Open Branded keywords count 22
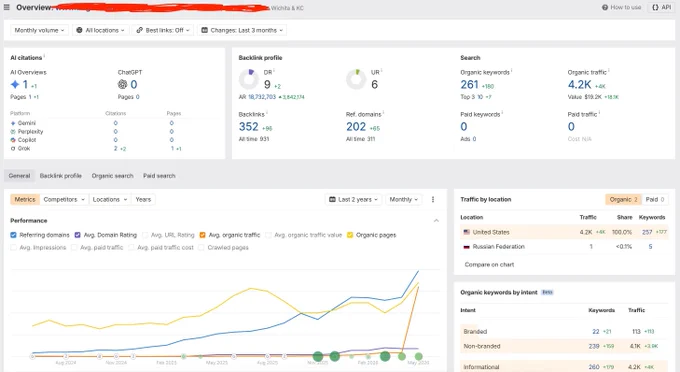Screen dimensions: 680x372 [x=596, y=332]
